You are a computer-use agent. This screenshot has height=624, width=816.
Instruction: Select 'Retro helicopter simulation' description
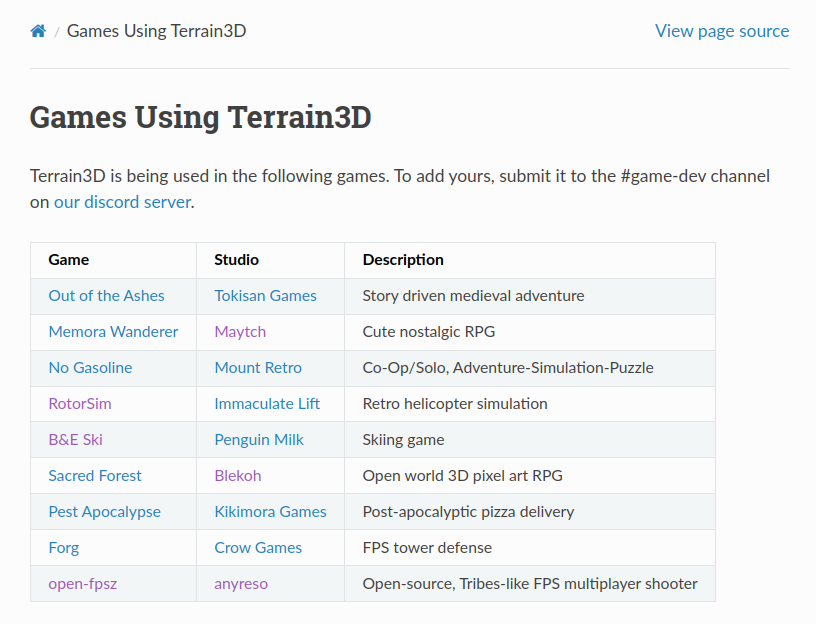coord(455,403)
